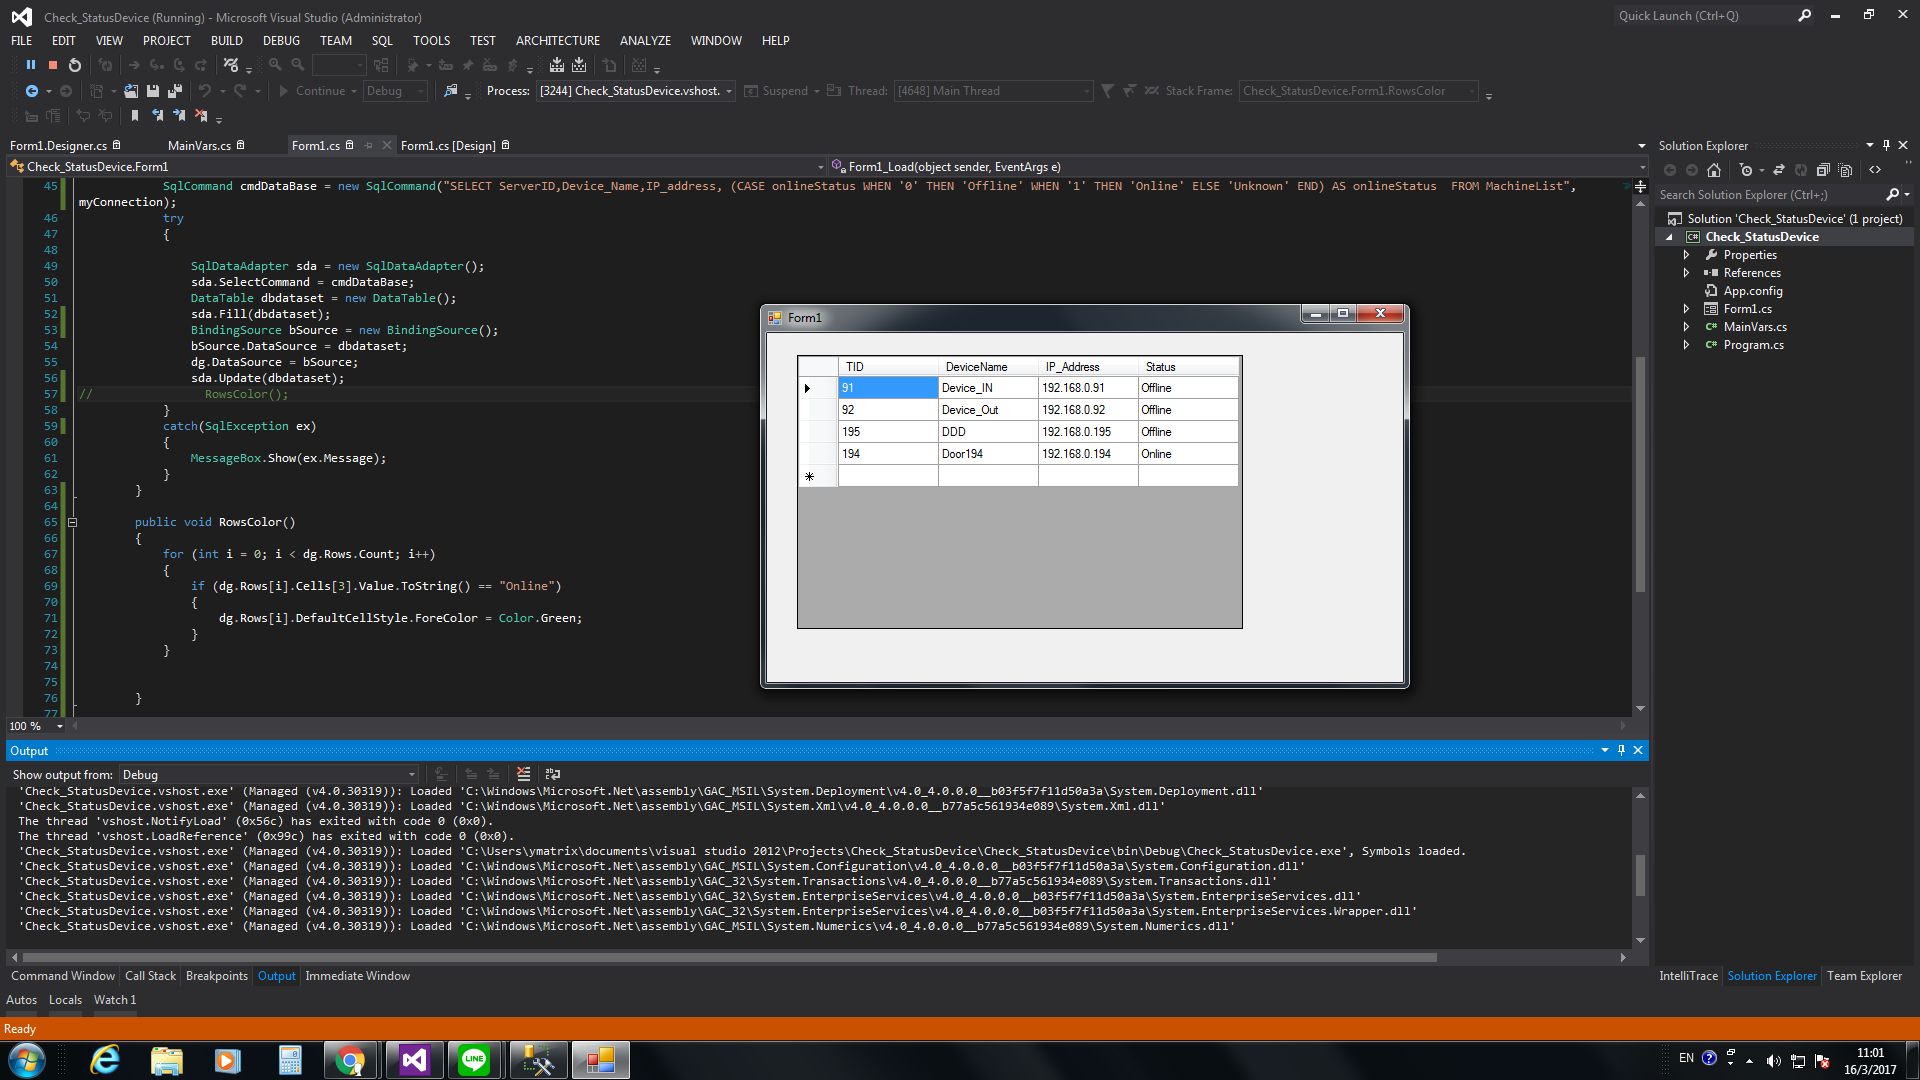Select App.config in Solution Explorer
Viewport: 1920px width, 1080px height.
point(1752,291)
